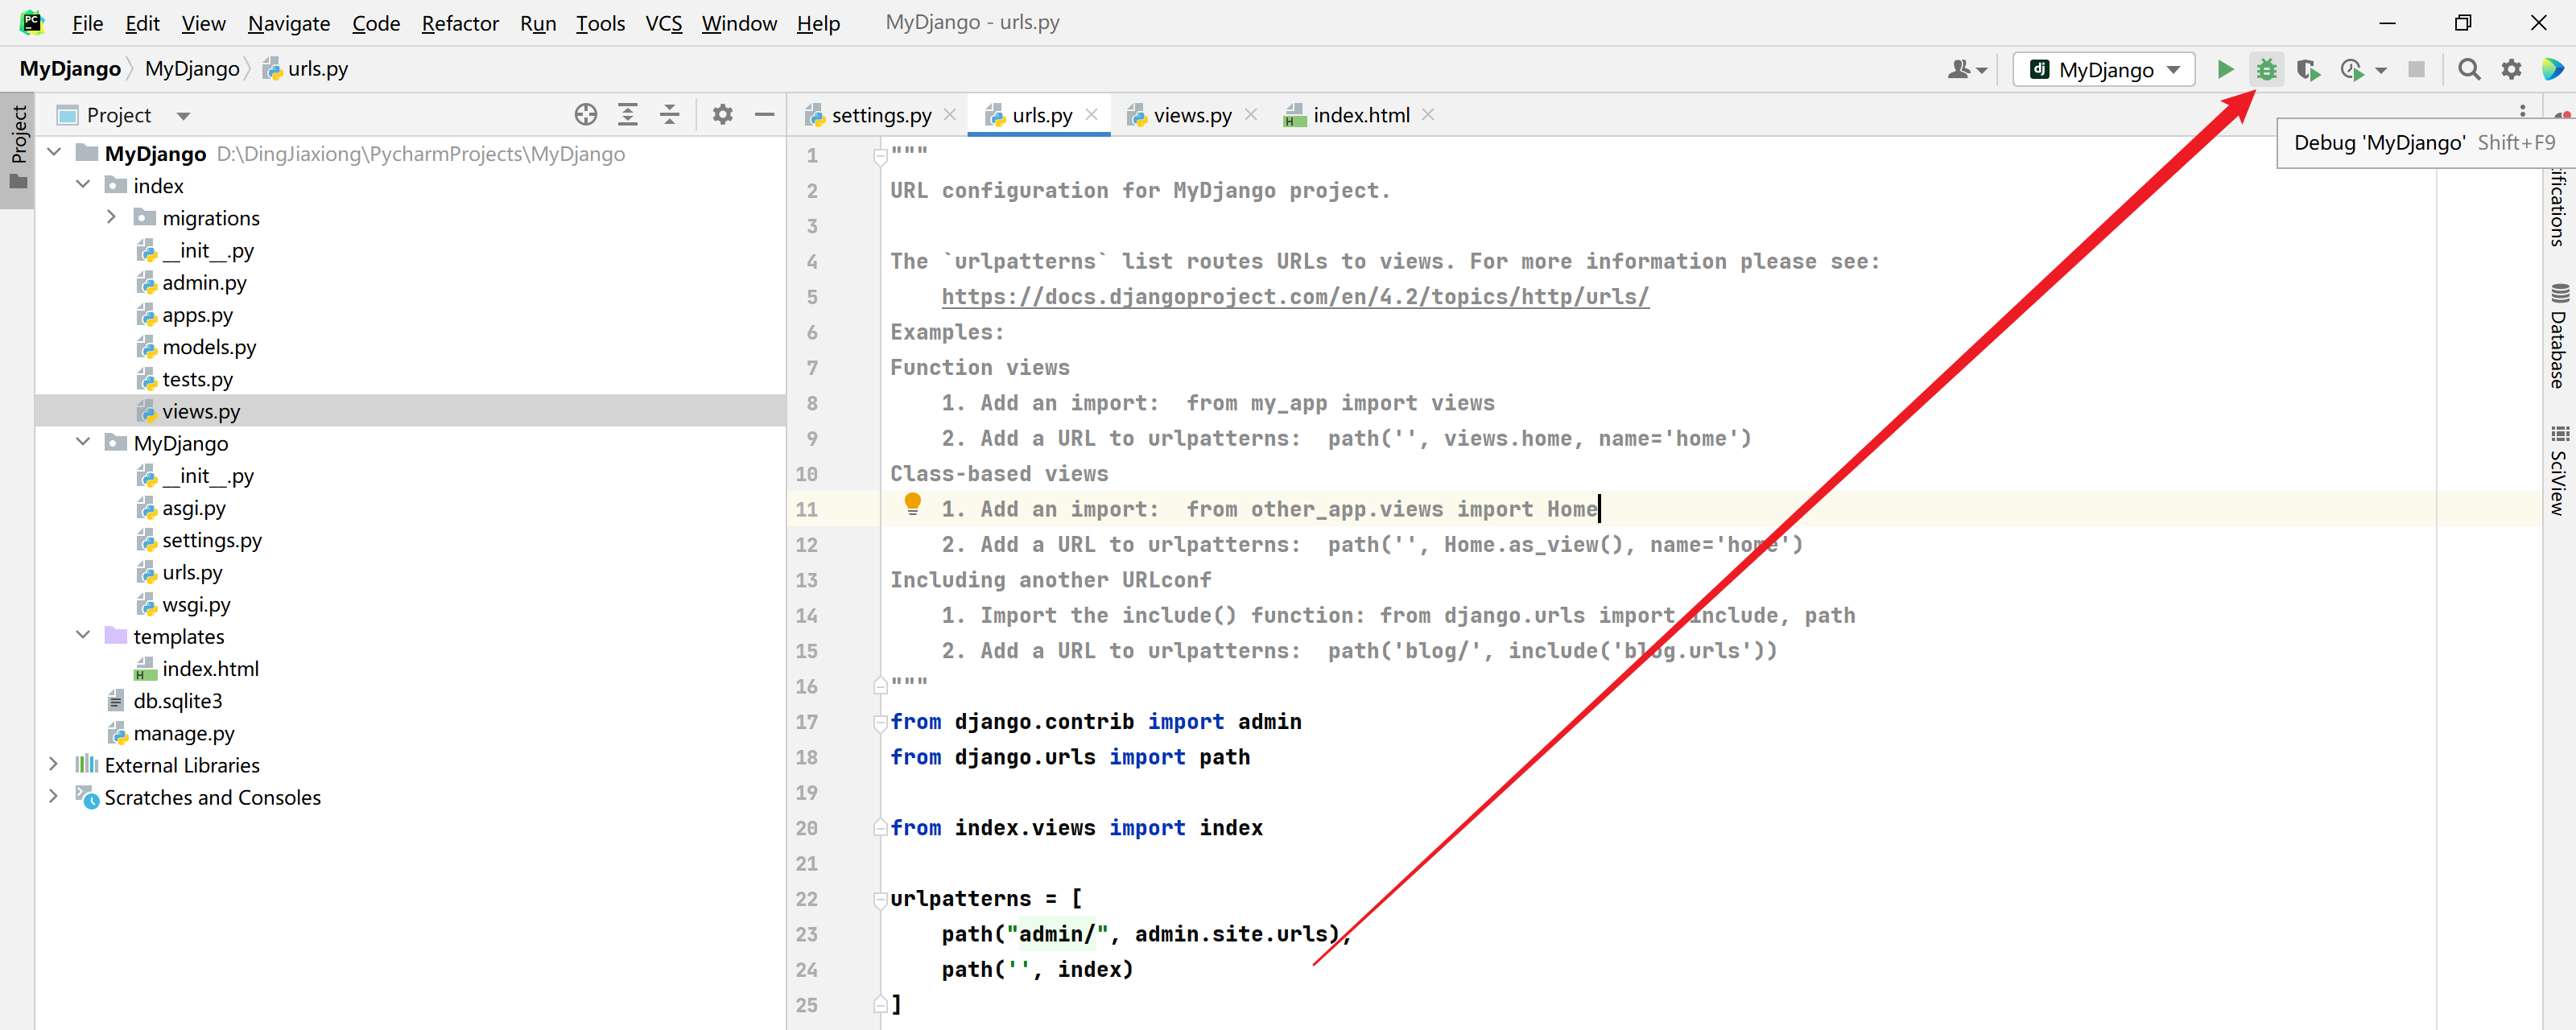Hide the Project tool window

click(x=765, y=115)
